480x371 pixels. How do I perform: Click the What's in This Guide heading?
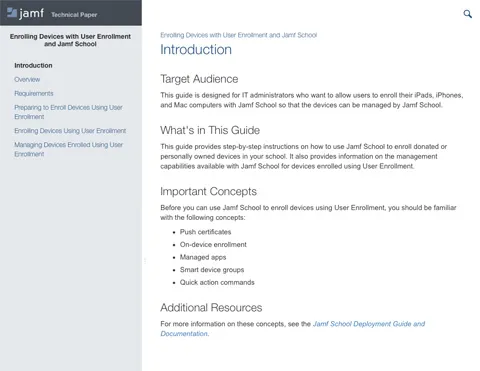tap(210, 130)
